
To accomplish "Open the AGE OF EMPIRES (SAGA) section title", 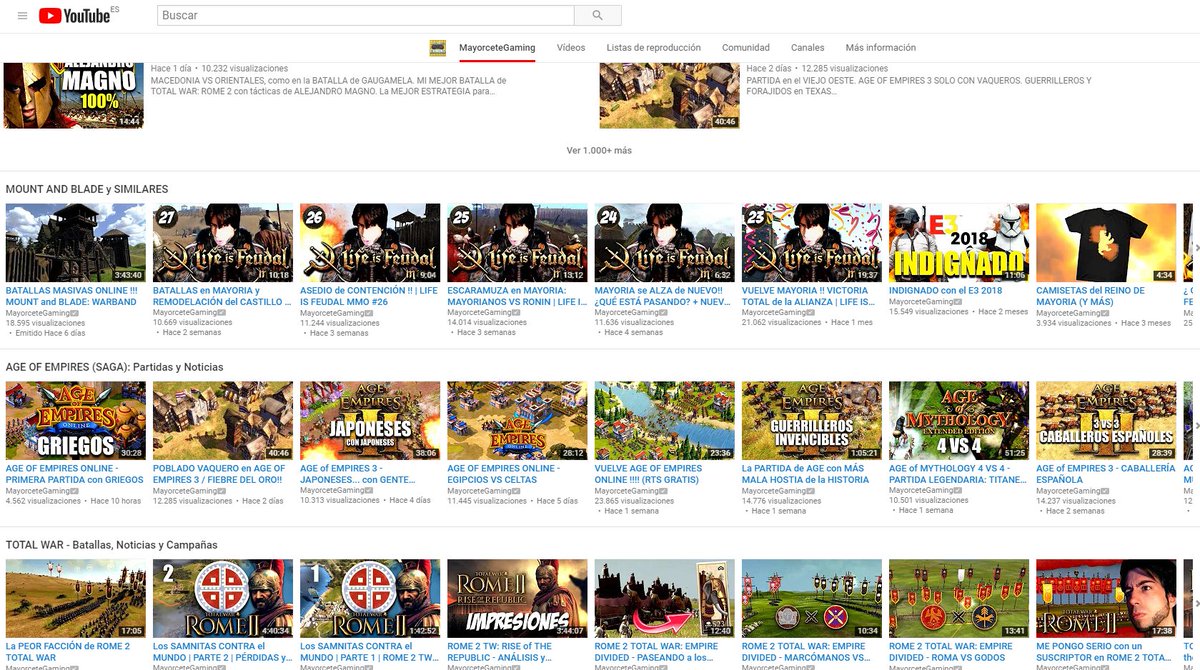I will [x=115, y=367].
